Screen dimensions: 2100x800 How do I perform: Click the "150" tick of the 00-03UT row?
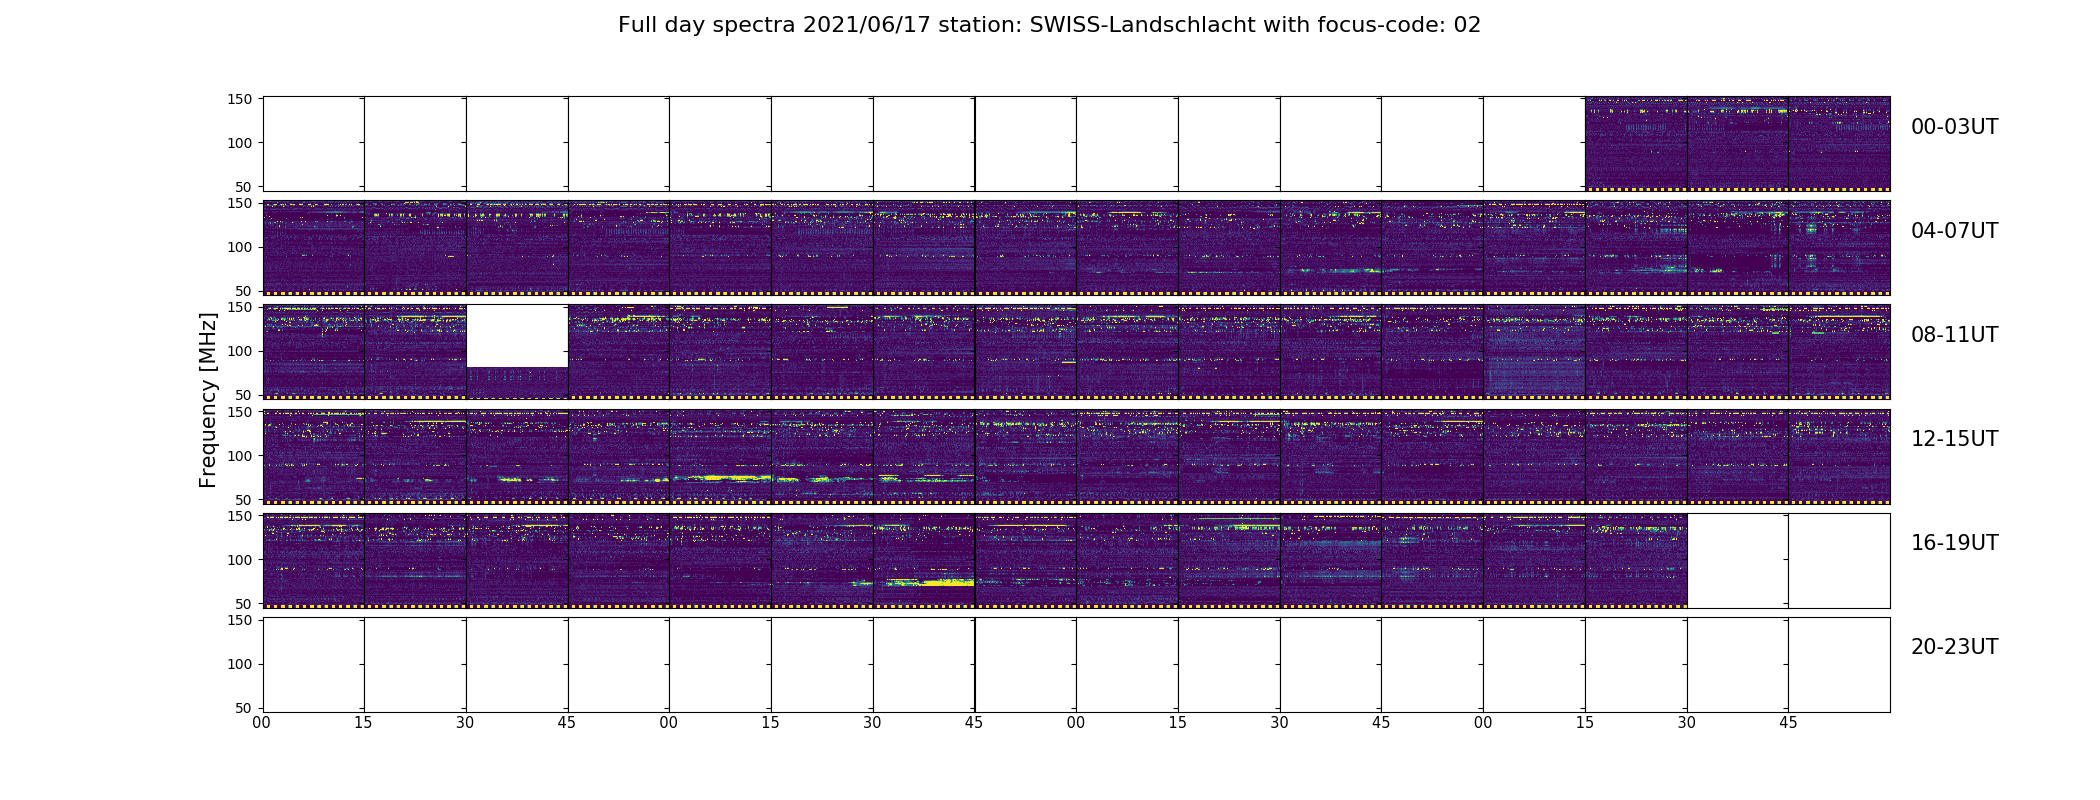click(x=241, y=99)
